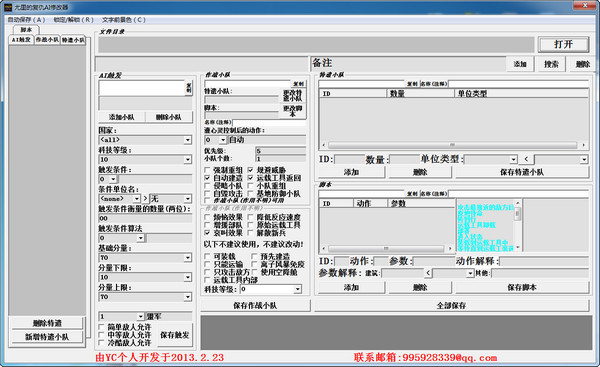The height and width of the screenshot is (367, 600).
Task: Click the 单位类型 column header
Action: pyautogui.click(x=521, y=93)
